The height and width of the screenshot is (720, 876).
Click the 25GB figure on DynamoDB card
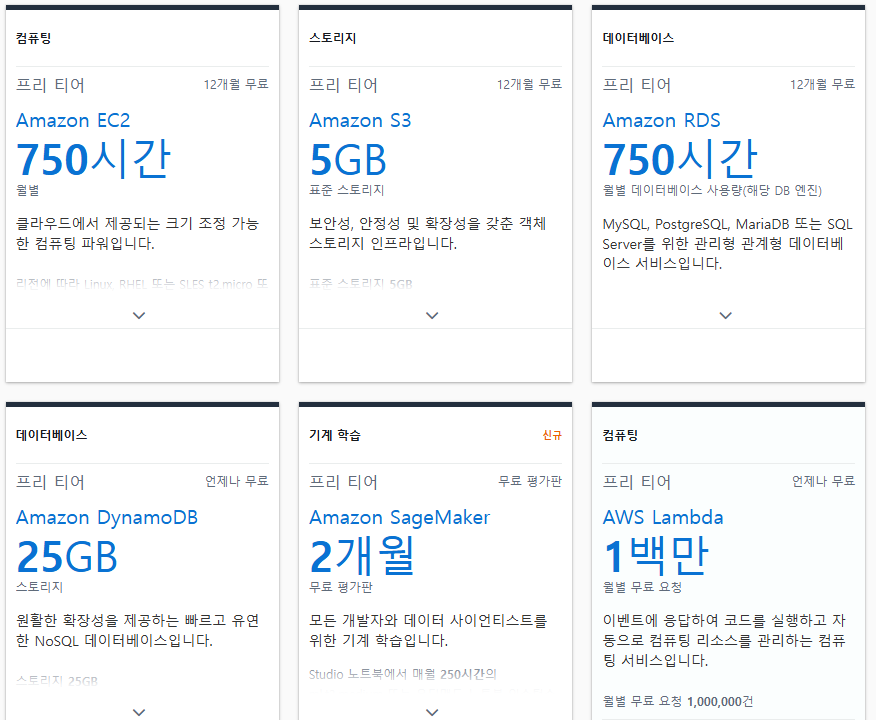click(x=66, y=557)
